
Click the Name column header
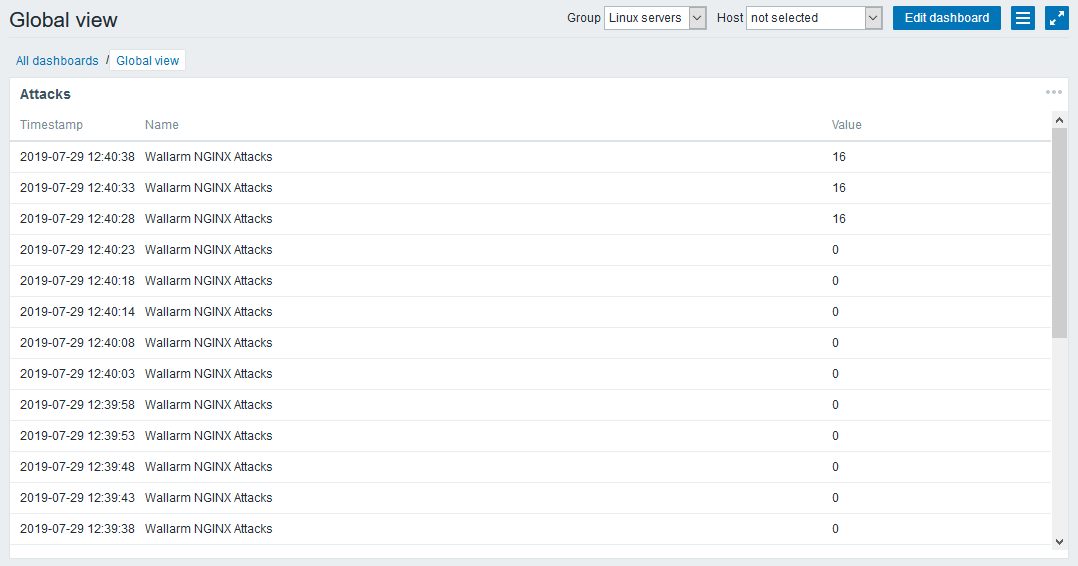(x=161, y=125)
